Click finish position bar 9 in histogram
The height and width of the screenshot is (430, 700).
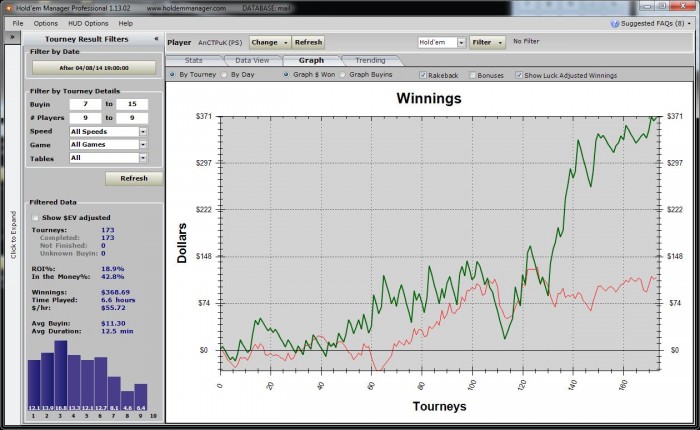[x=141, y=397]
